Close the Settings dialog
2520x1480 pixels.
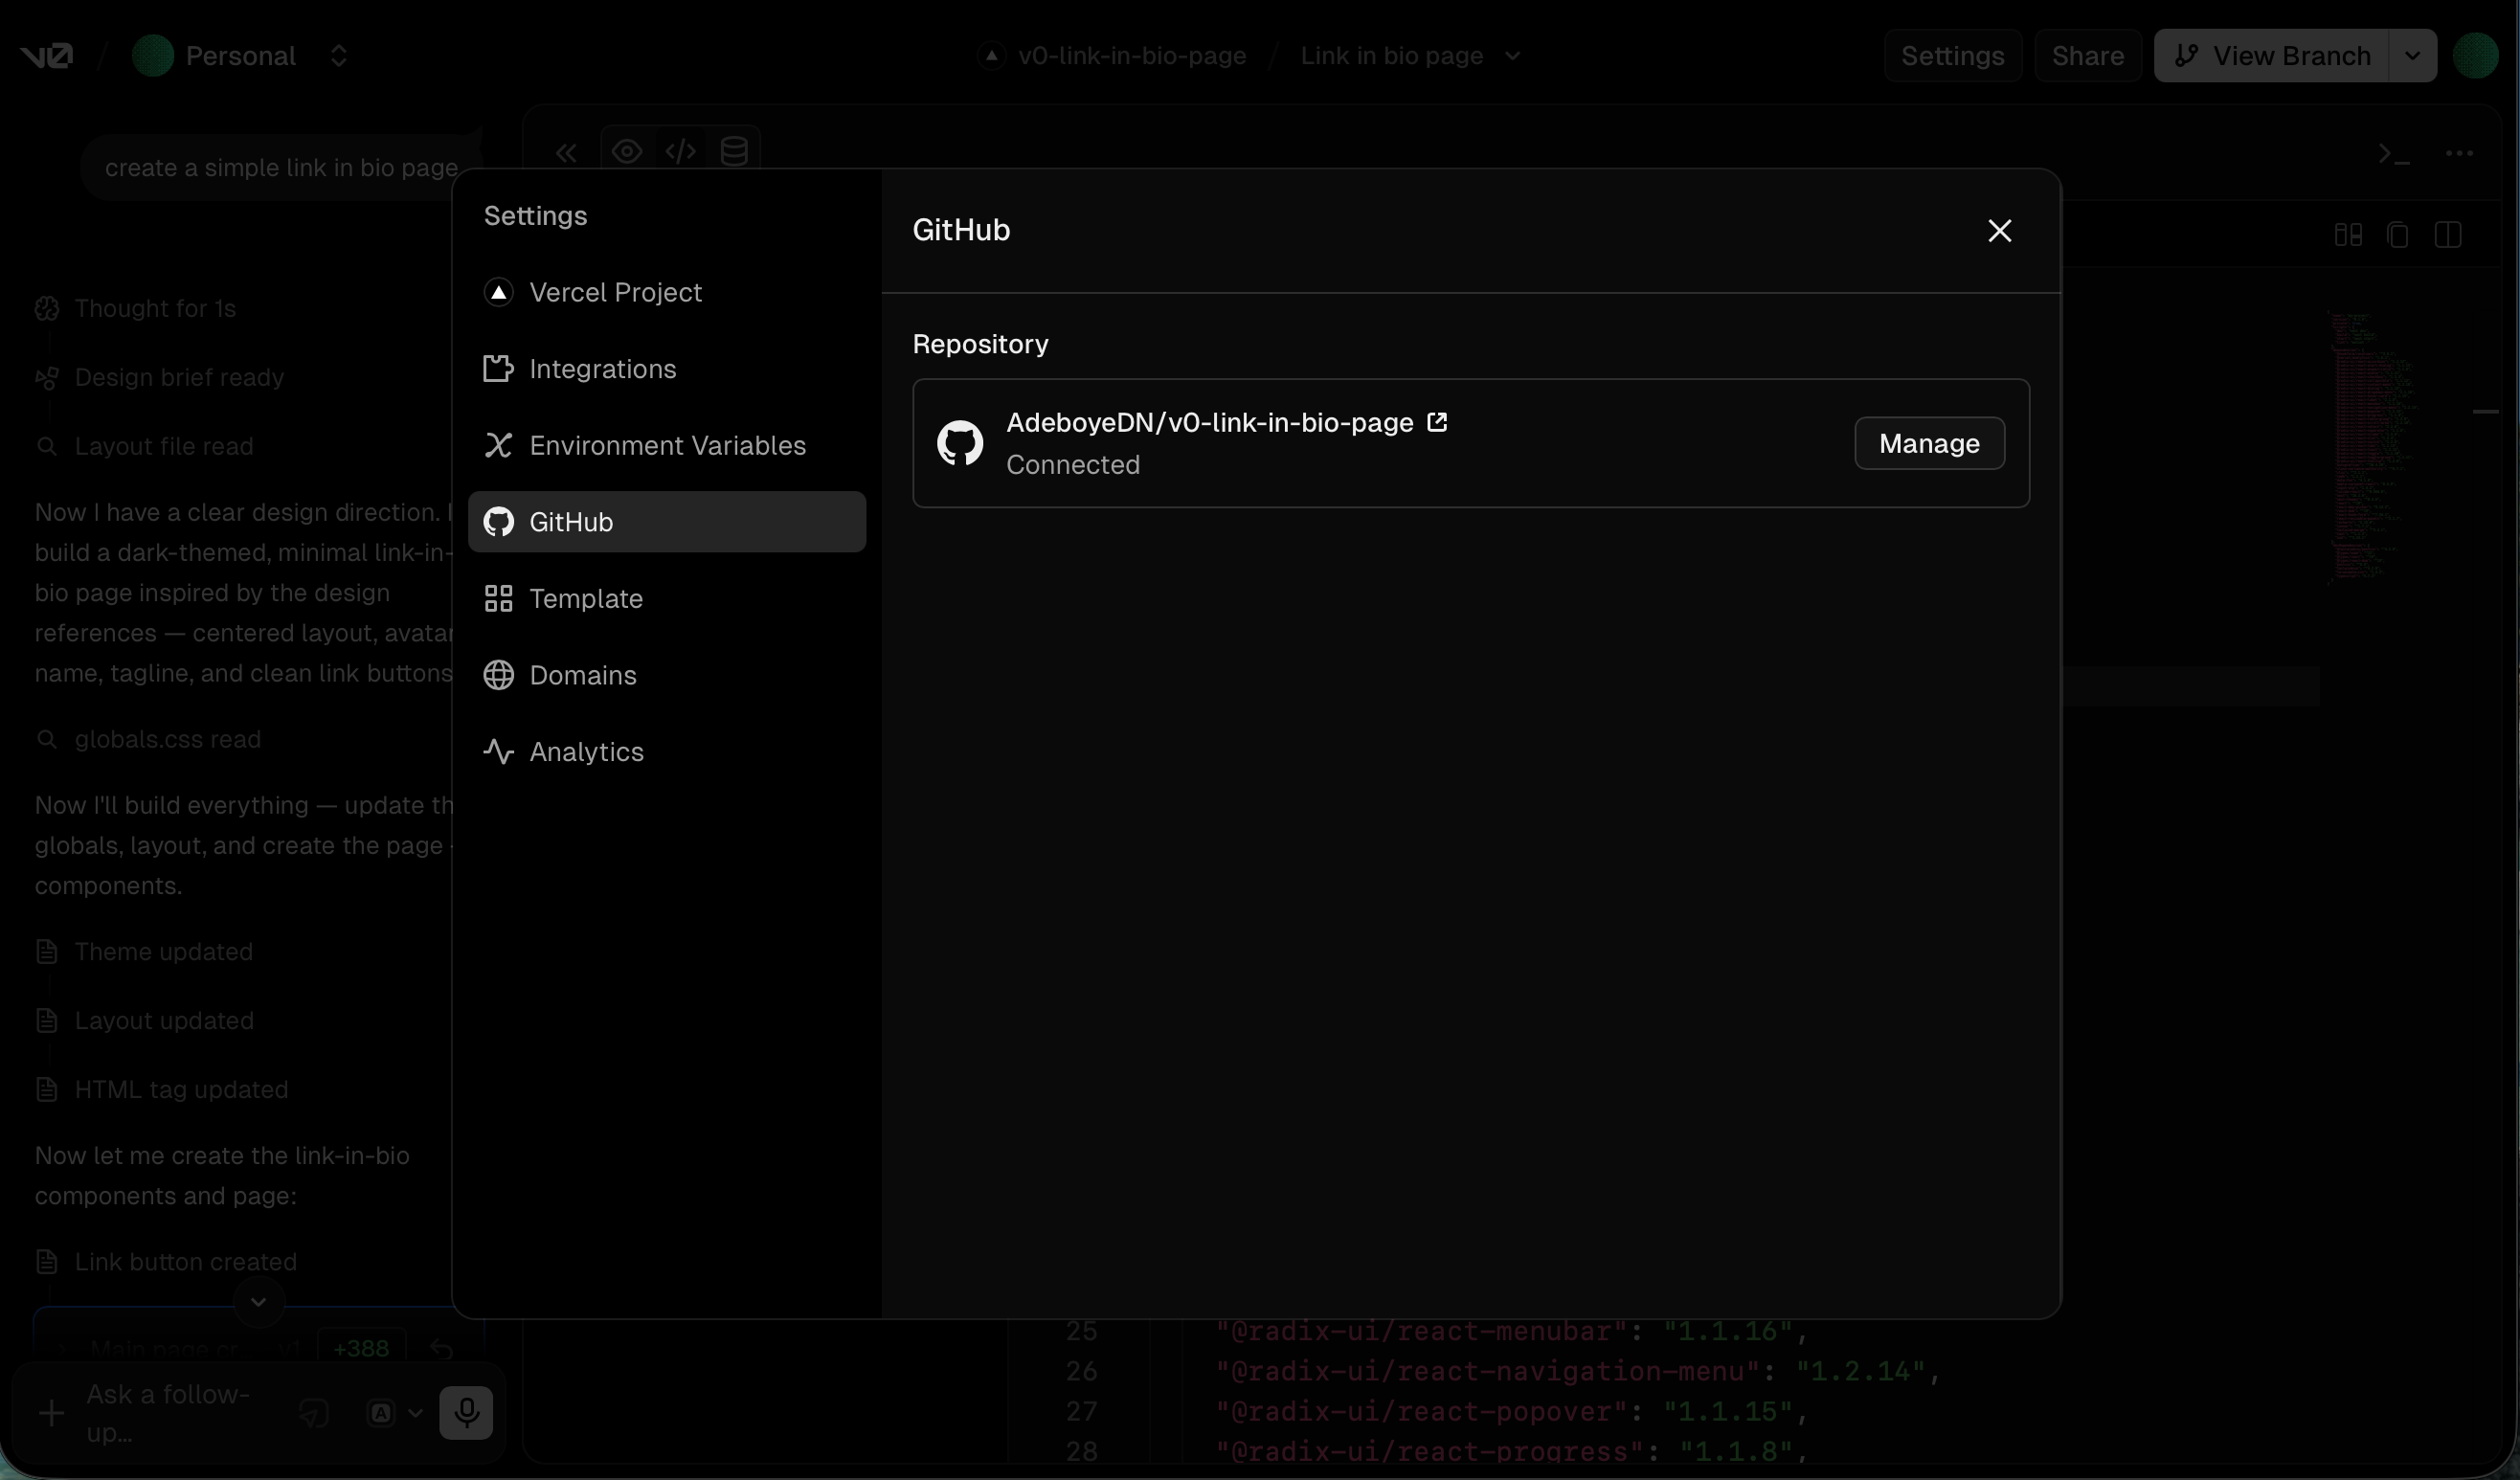[1999, 231]
